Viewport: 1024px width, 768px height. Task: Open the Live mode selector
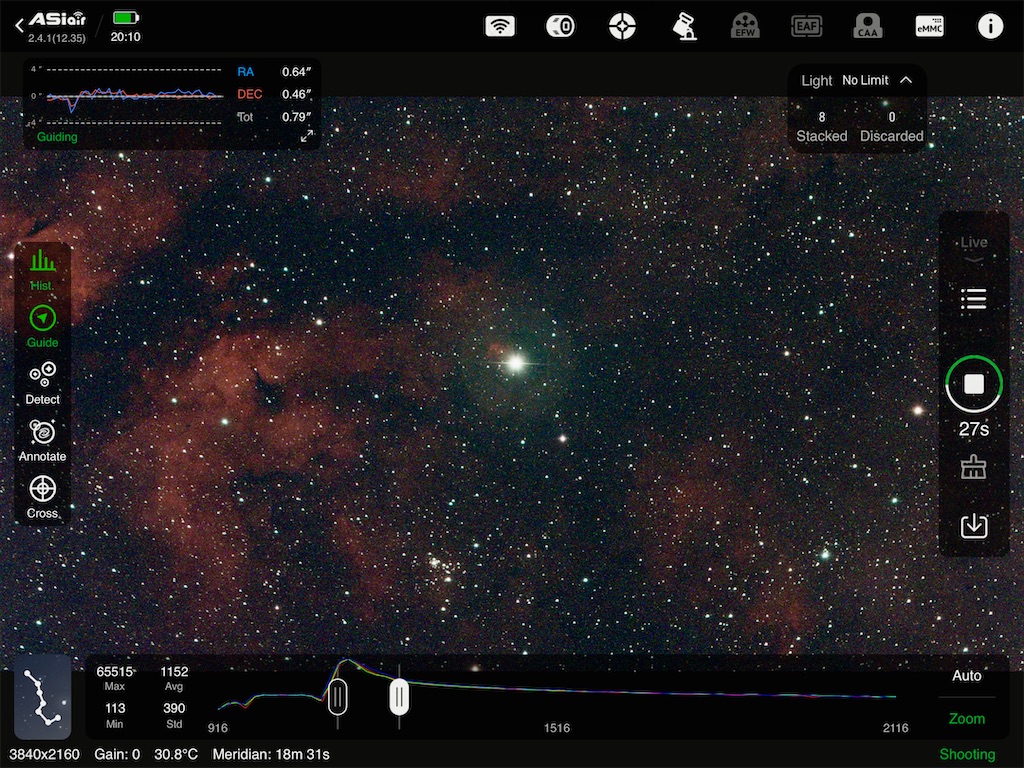pyautogui.click(x=973, y=248)
